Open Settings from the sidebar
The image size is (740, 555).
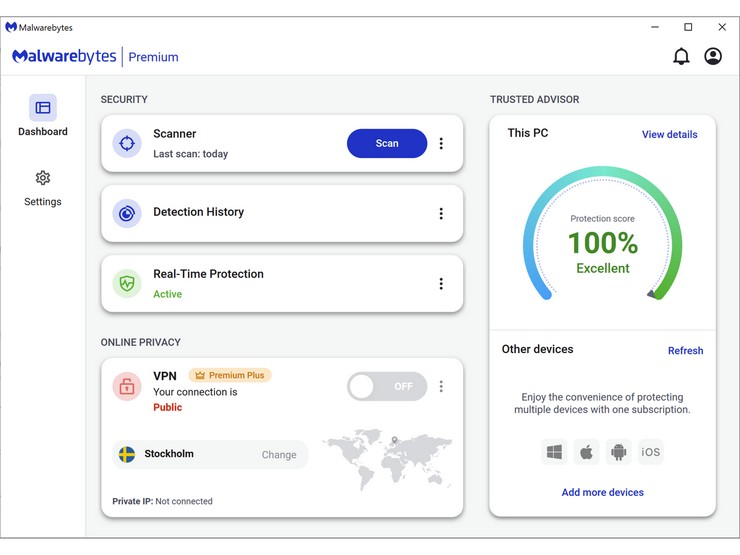(43, 187)
